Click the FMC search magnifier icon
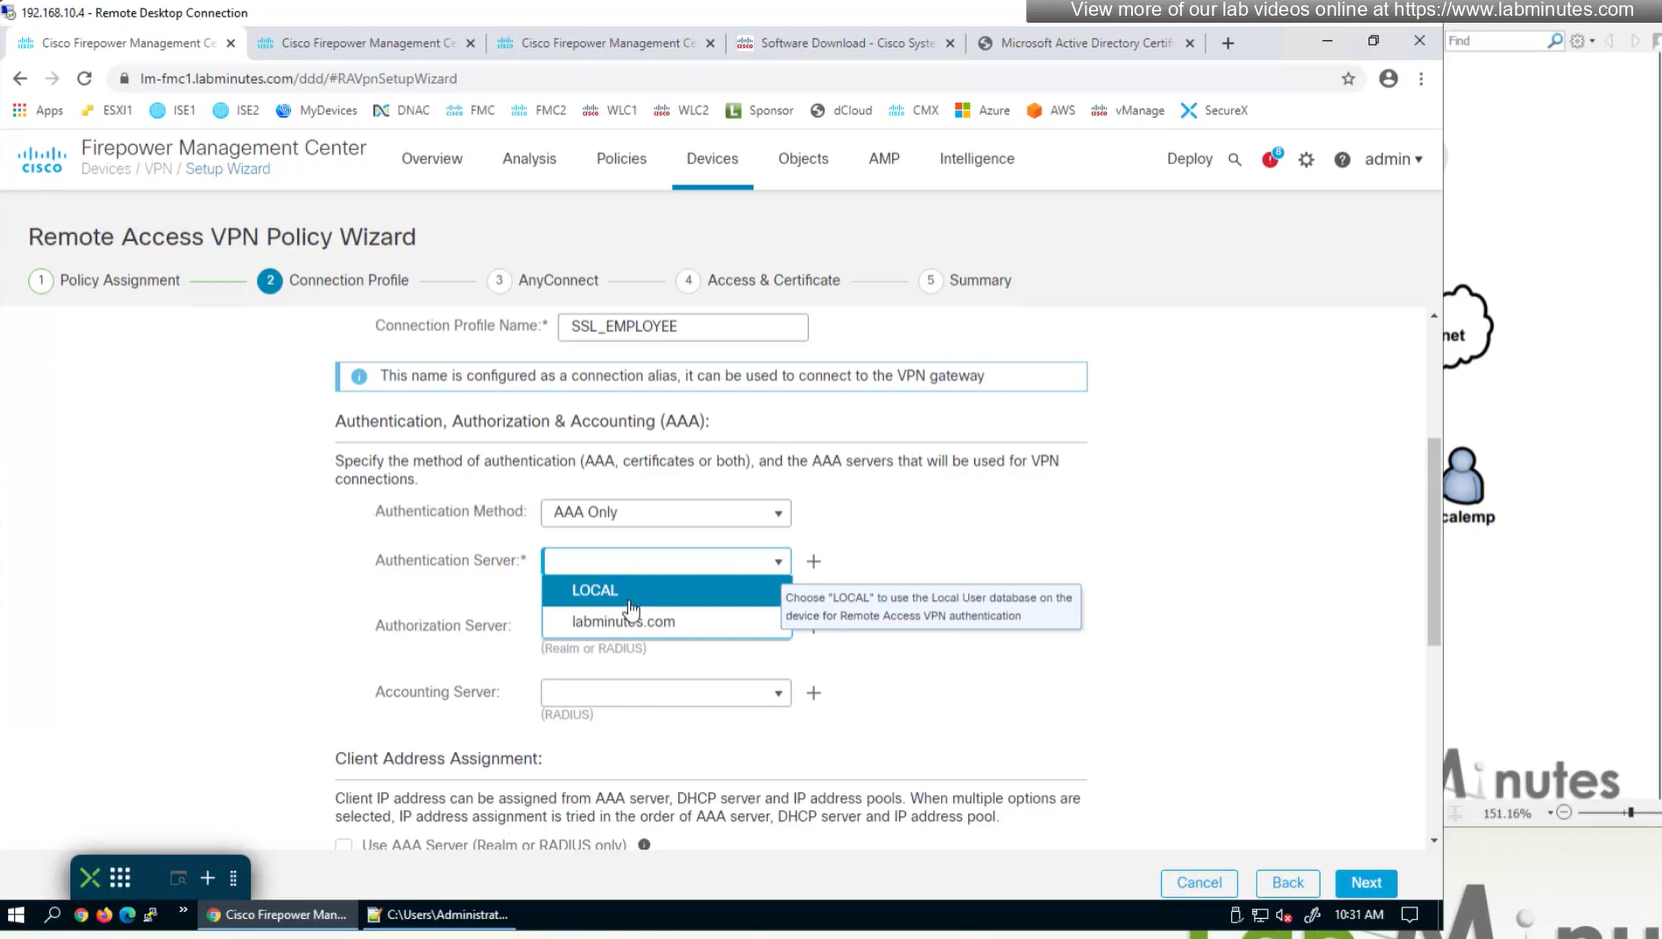Screen dimensions: 1662x939 point(1234,160)
